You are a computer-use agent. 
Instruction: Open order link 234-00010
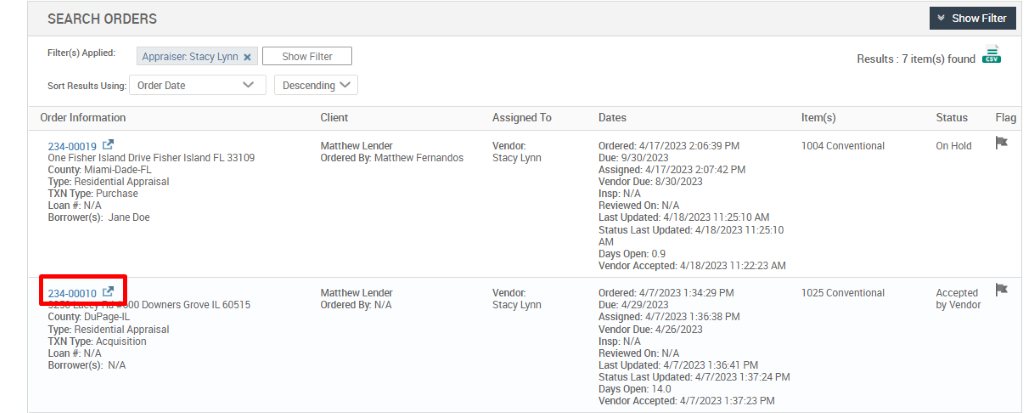[x=72, y=293]
